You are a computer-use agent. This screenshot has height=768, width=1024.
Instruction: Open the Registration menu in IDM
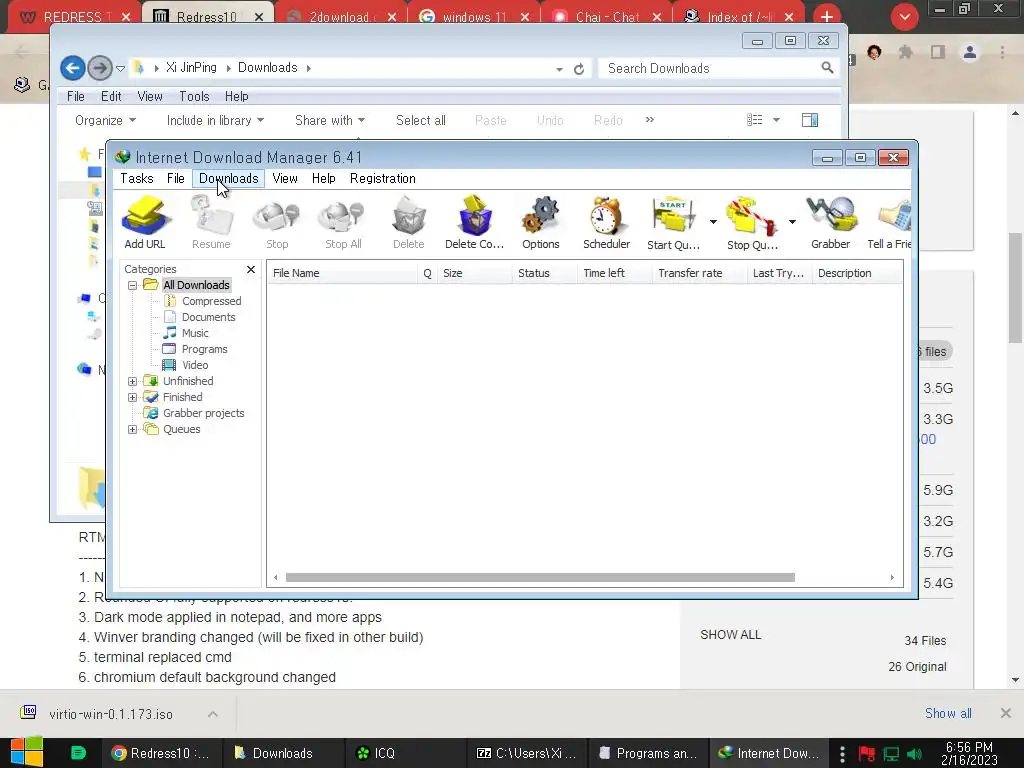click(383, 178)
